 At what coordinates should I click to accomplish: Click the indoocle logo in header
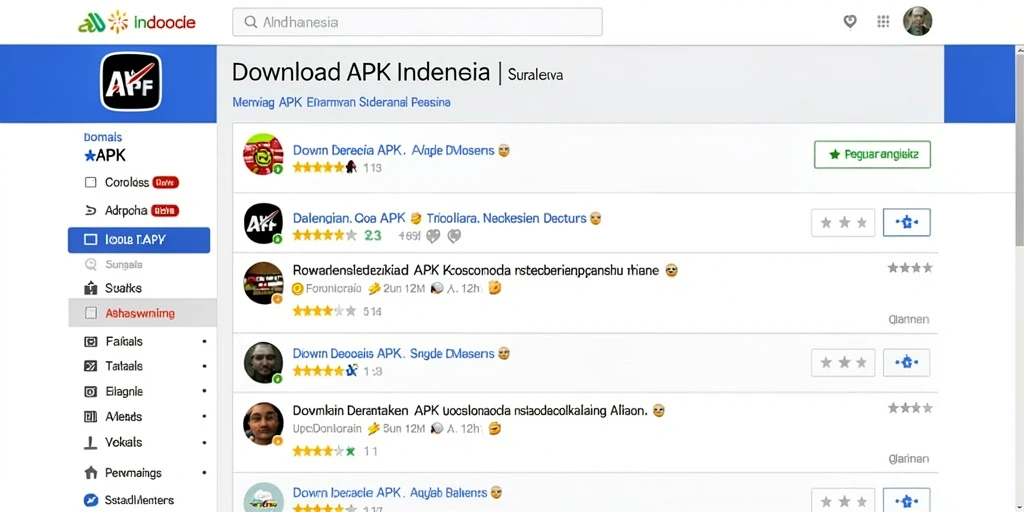136,22
